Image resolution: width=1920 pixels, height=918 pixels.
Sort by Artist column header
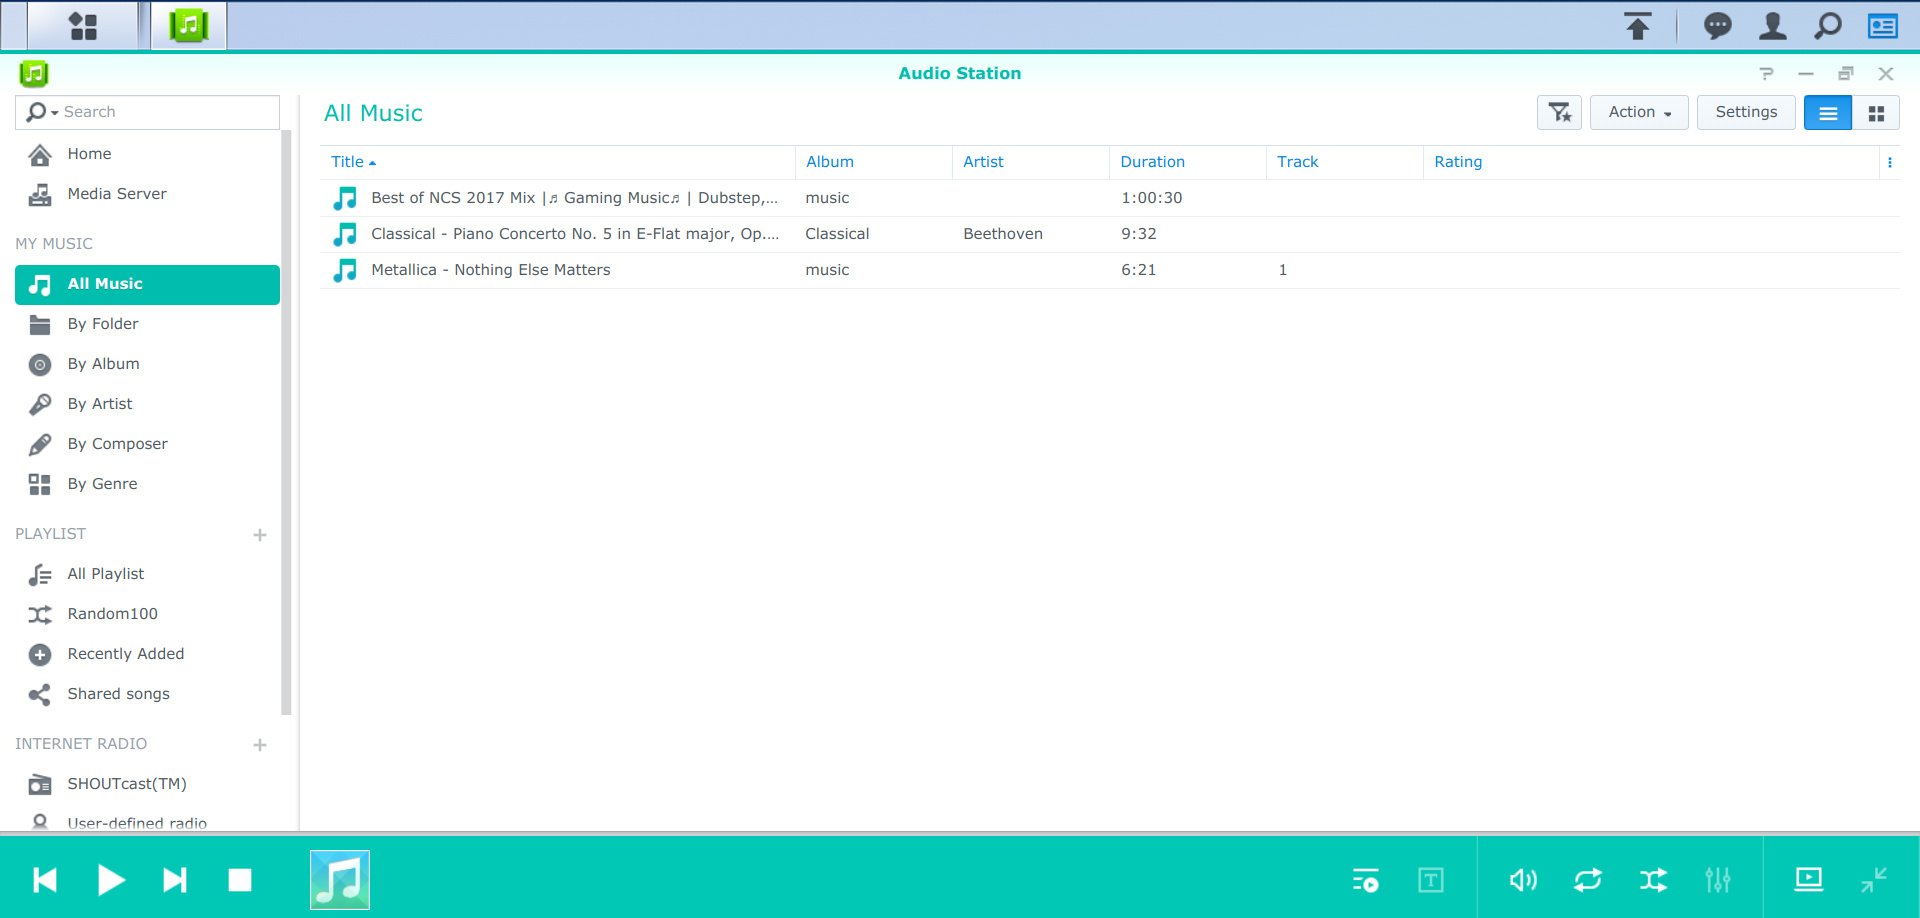tap(1030, 162)
